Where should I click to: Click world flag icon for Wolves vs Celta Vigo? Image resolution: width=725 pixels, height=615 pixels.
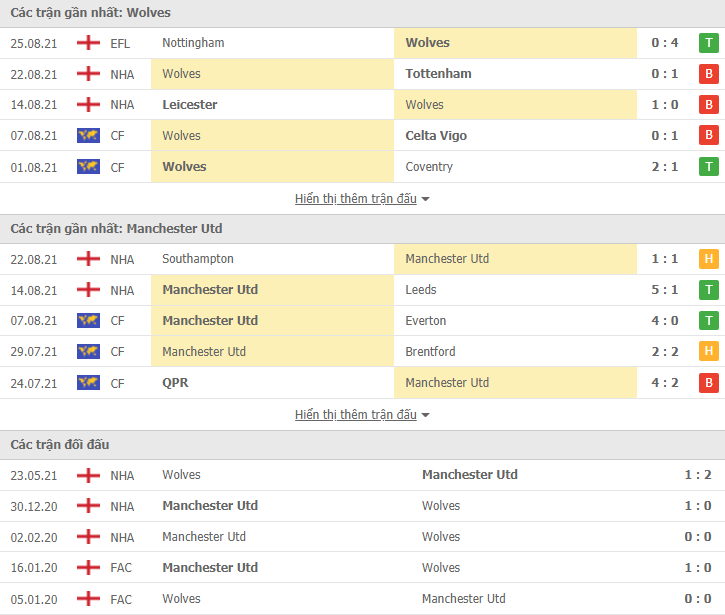88,135
